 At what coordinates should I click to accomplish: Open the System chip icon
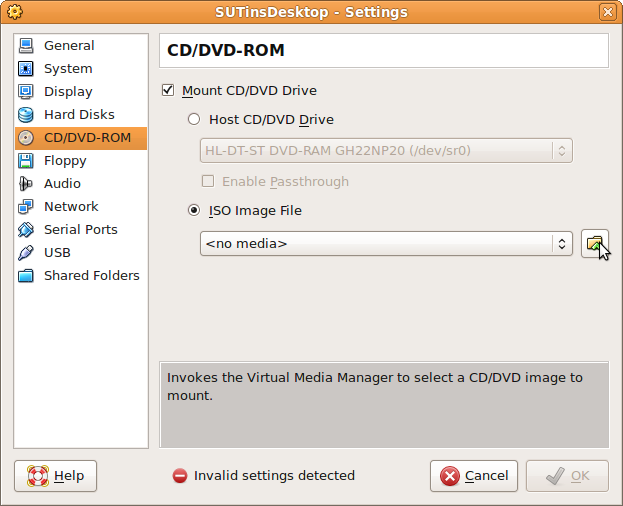point(26,69)
